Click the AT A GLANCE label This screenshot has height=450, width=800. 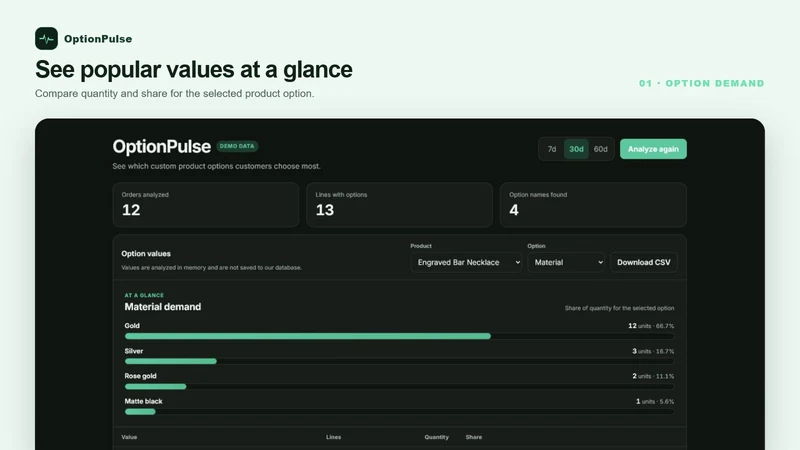pos(144,295)
